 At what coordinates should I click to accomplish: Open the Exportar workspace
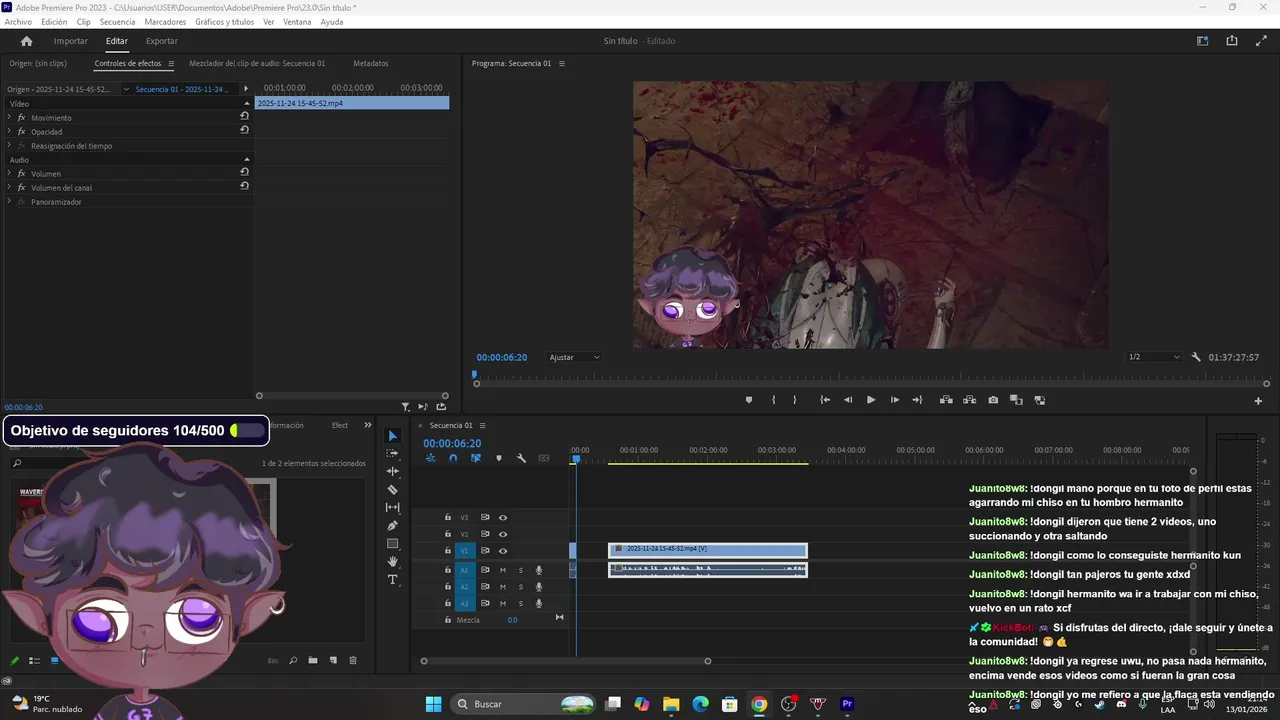tap(161, 41)
